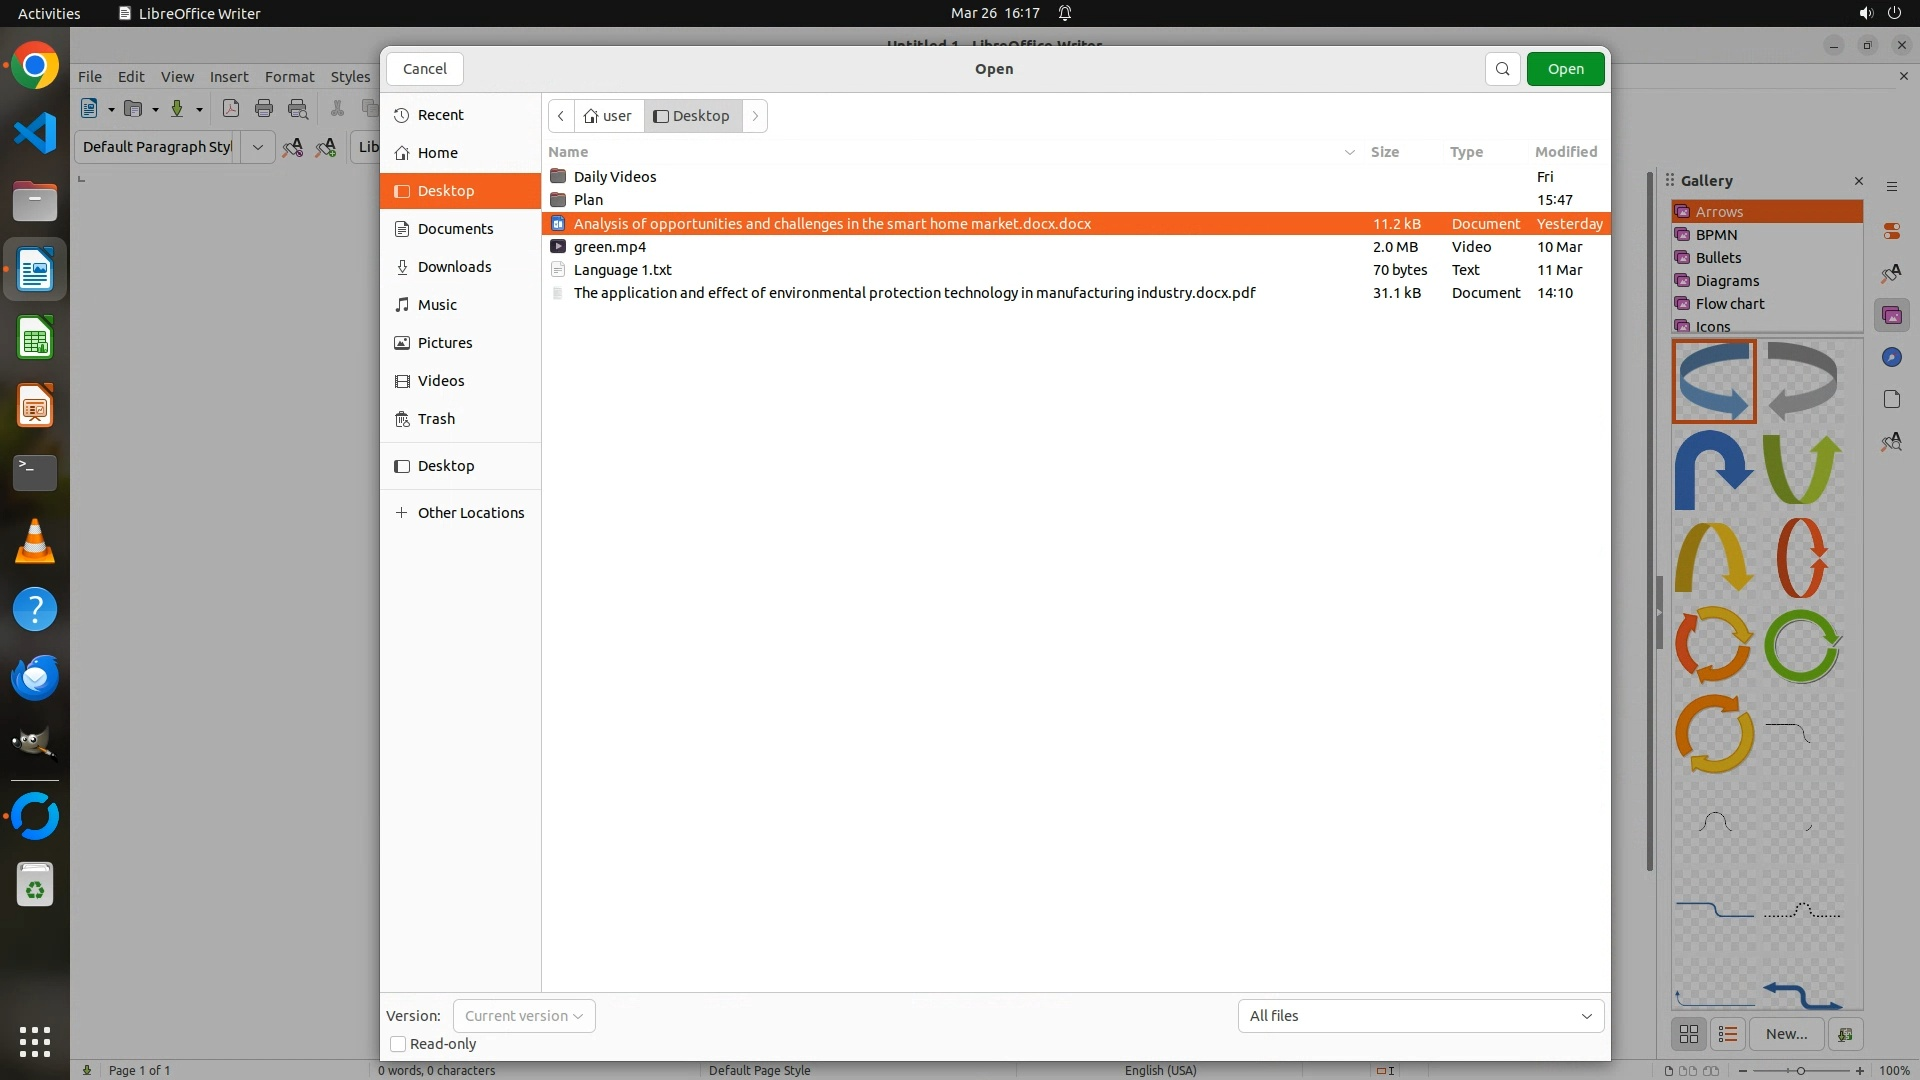Viewport: 1920px width, 1080px height.
Task: Open the Navigator sidebar icon
Action: click(1891, 358)
